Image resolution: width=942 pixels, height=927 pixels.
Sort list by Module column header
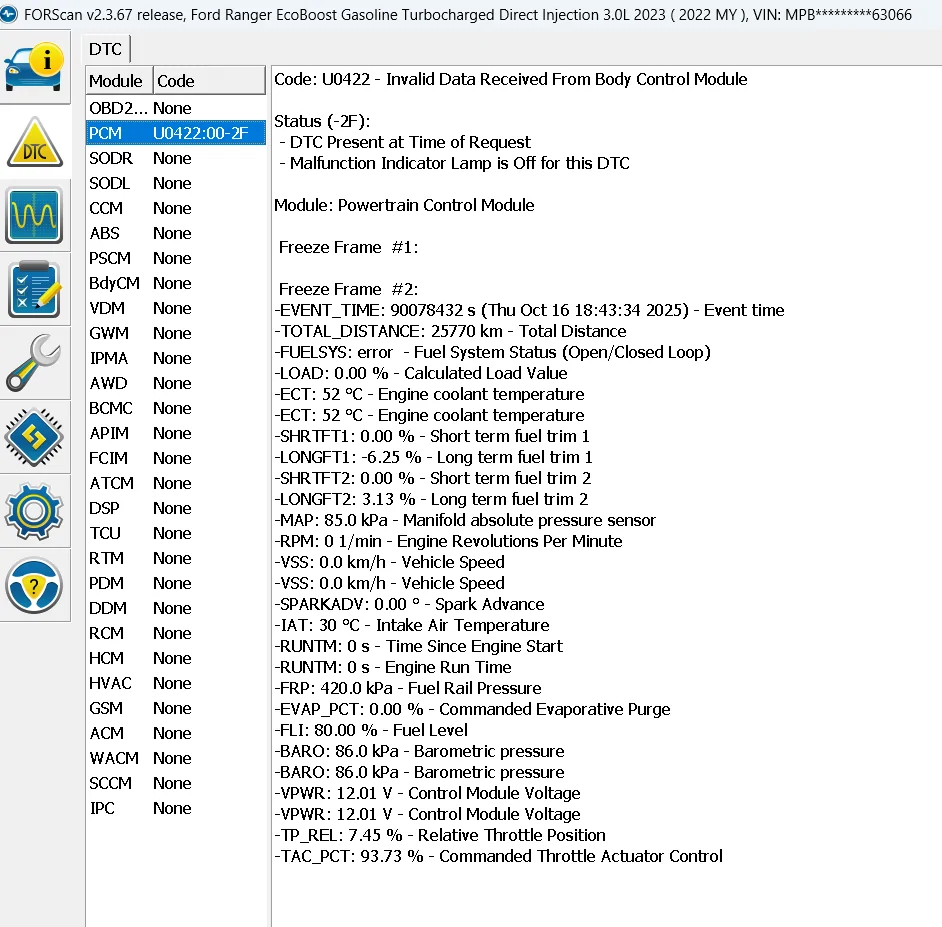pyautogui.click(x=116, y=81)
